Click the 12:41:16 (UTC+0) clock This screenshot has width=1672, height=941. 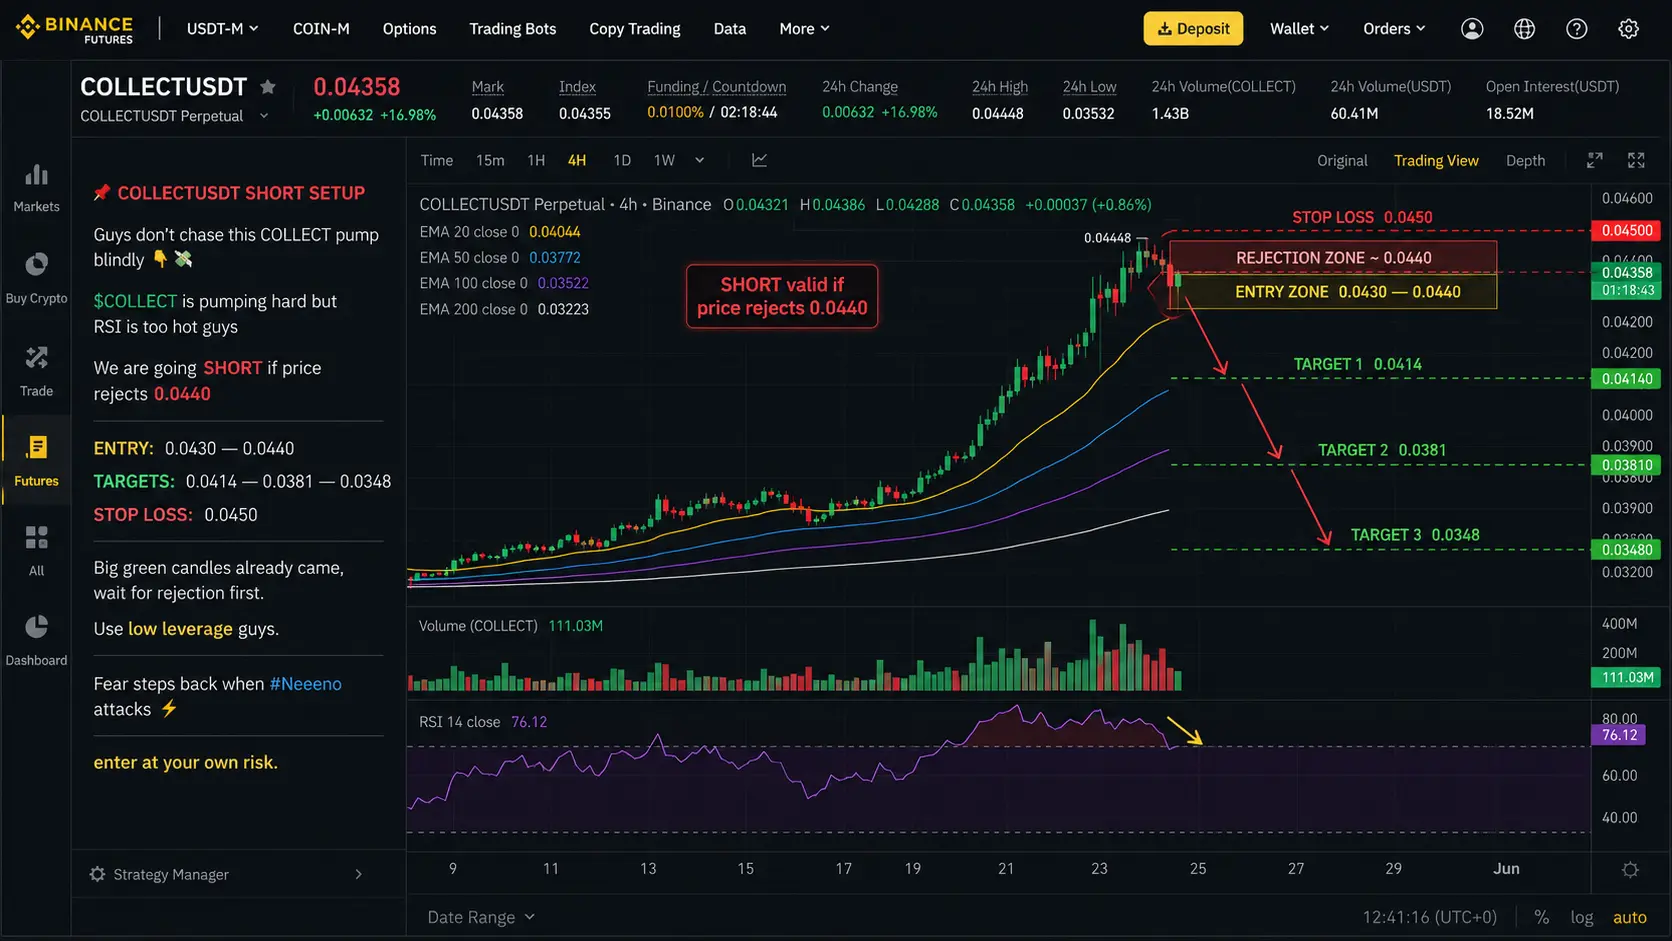[x=1429, y=917]
